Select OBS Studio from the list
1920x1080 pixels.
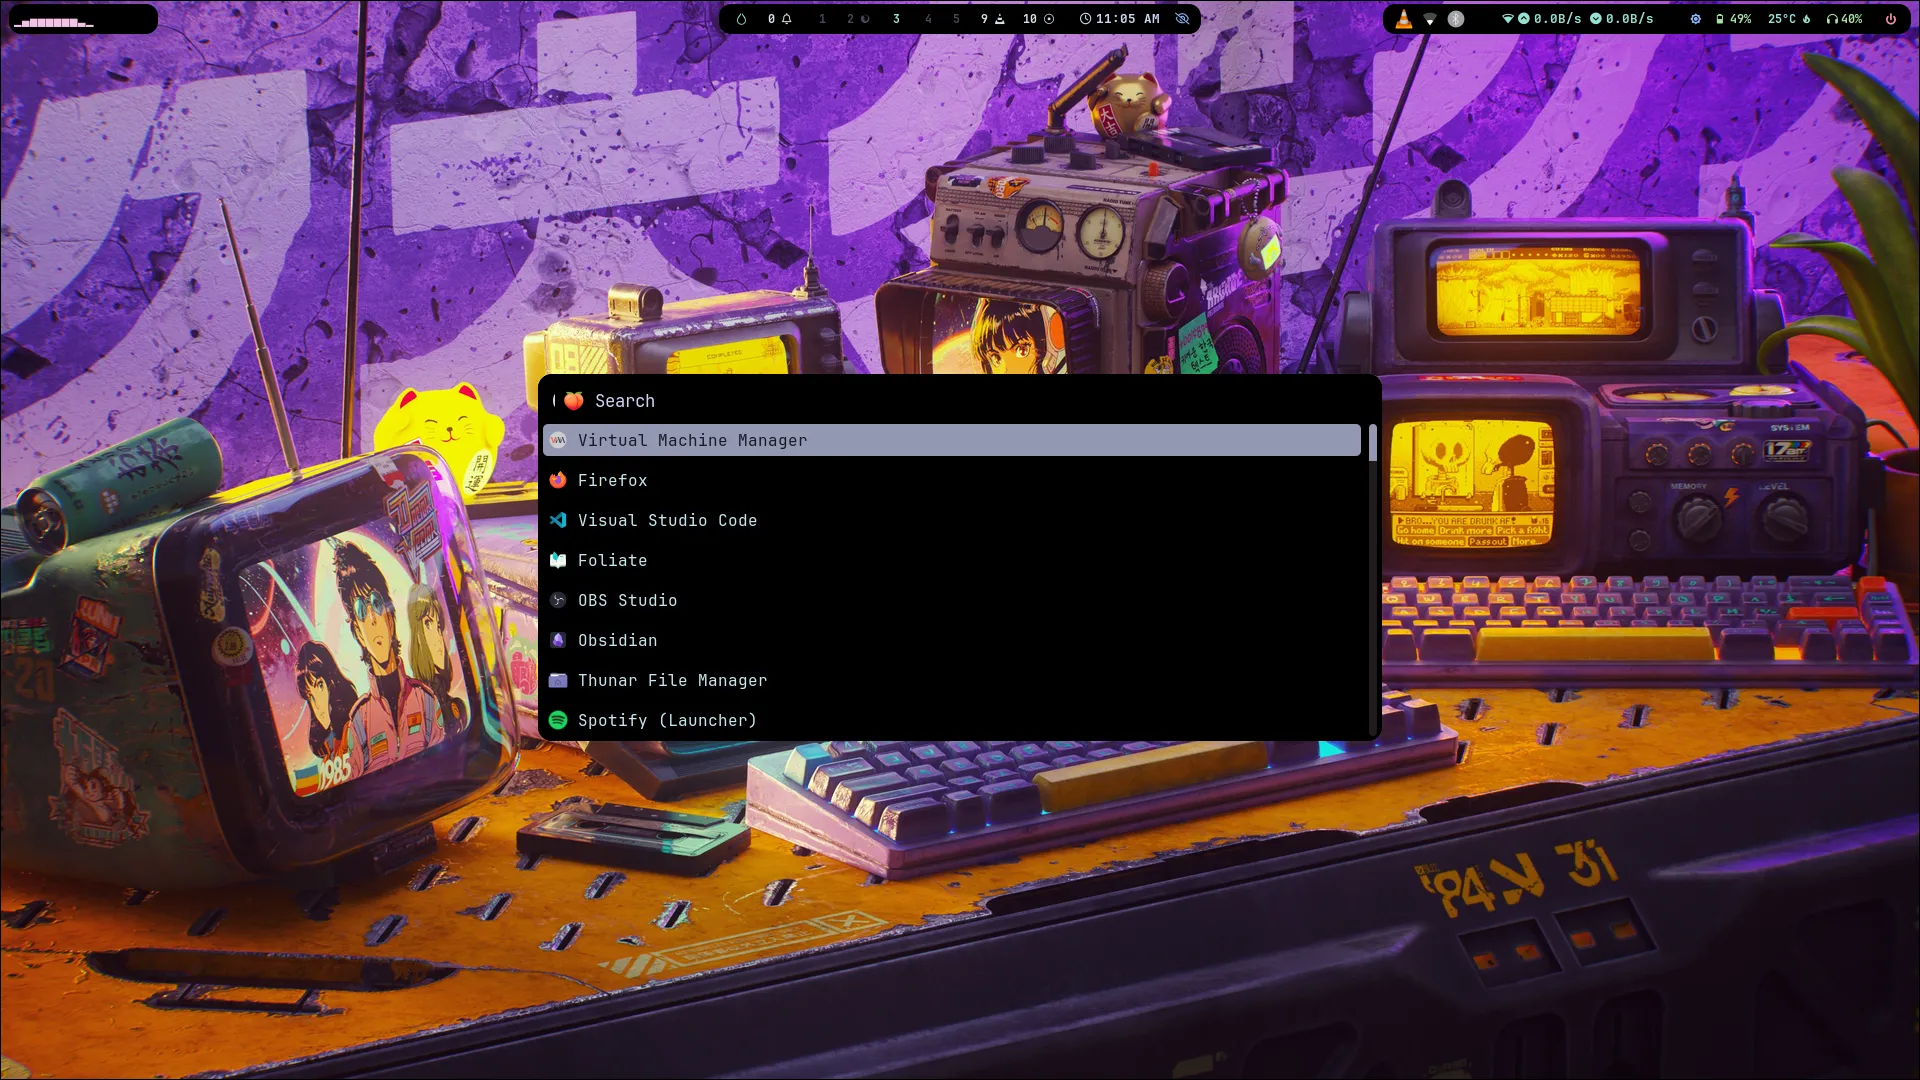pyautogui.click(x=627, y=600)
